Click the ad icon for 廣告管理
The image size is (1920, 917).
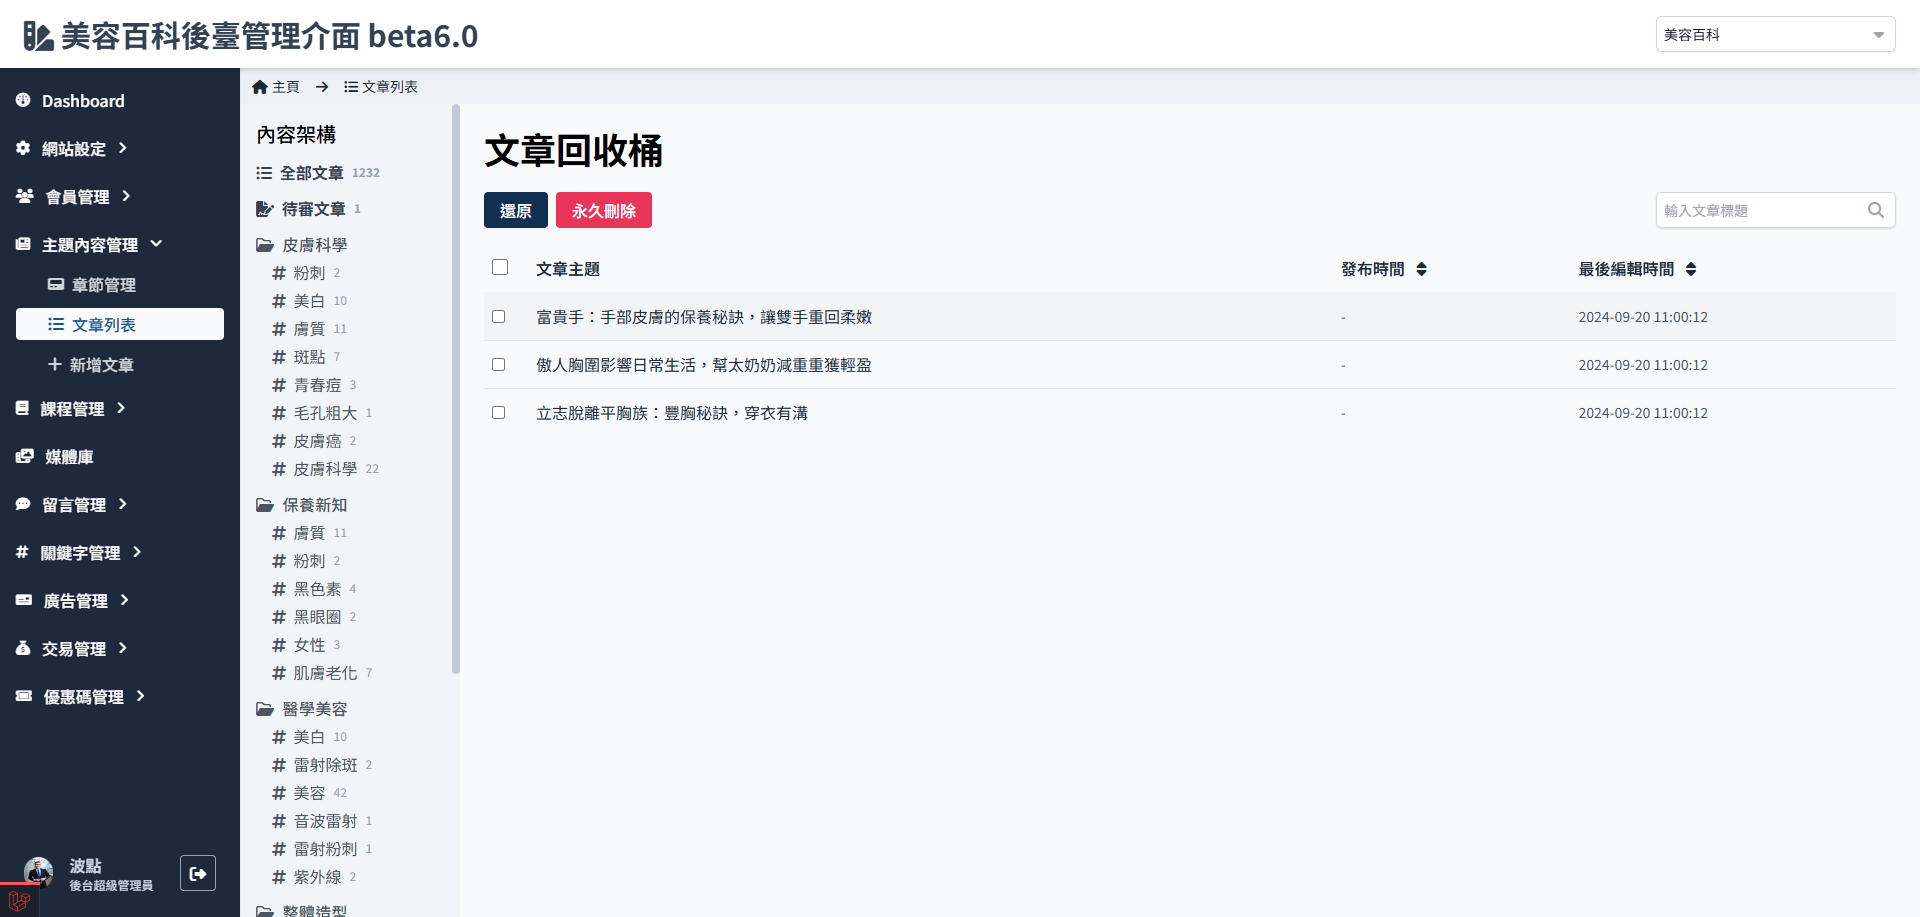(24, 600)
